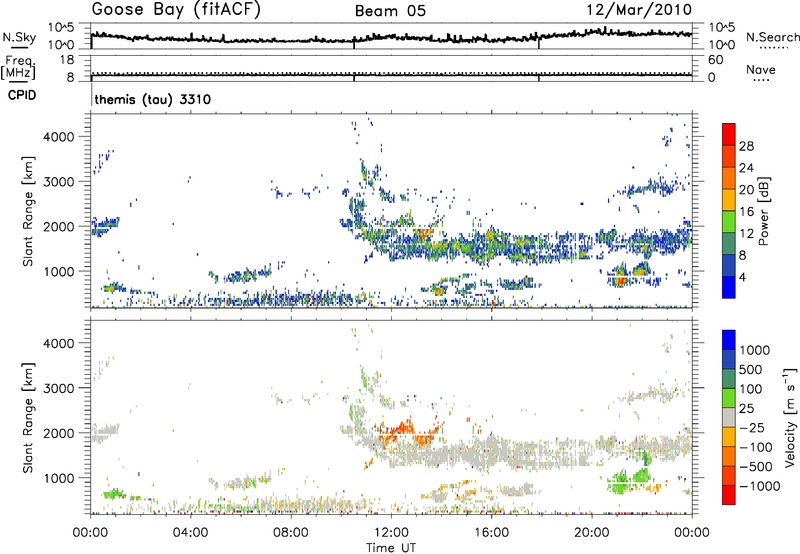Select the "Freq. [MHz]" axis label
Screen dimensions: 800x554
coord(18,68)
